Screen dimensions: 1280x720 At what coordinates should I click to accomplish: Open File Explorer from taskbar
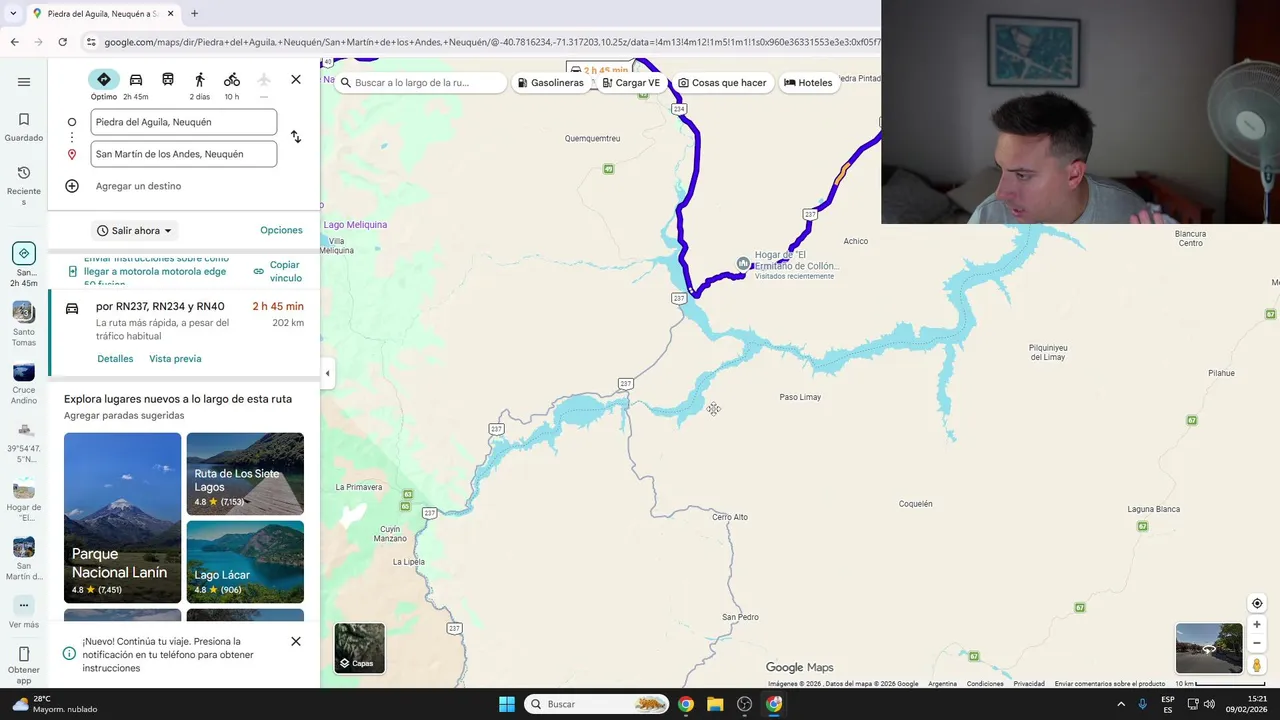(x=715, y=704)
